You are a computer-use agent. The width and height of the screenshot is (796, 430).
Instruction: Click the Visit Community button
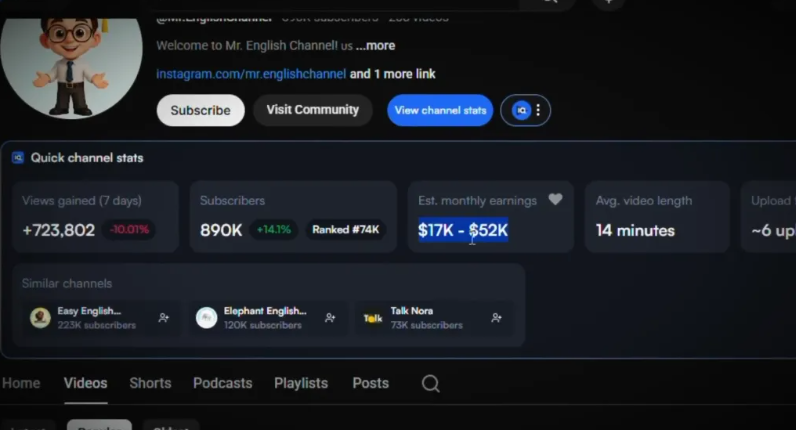(x=312, y=110)
